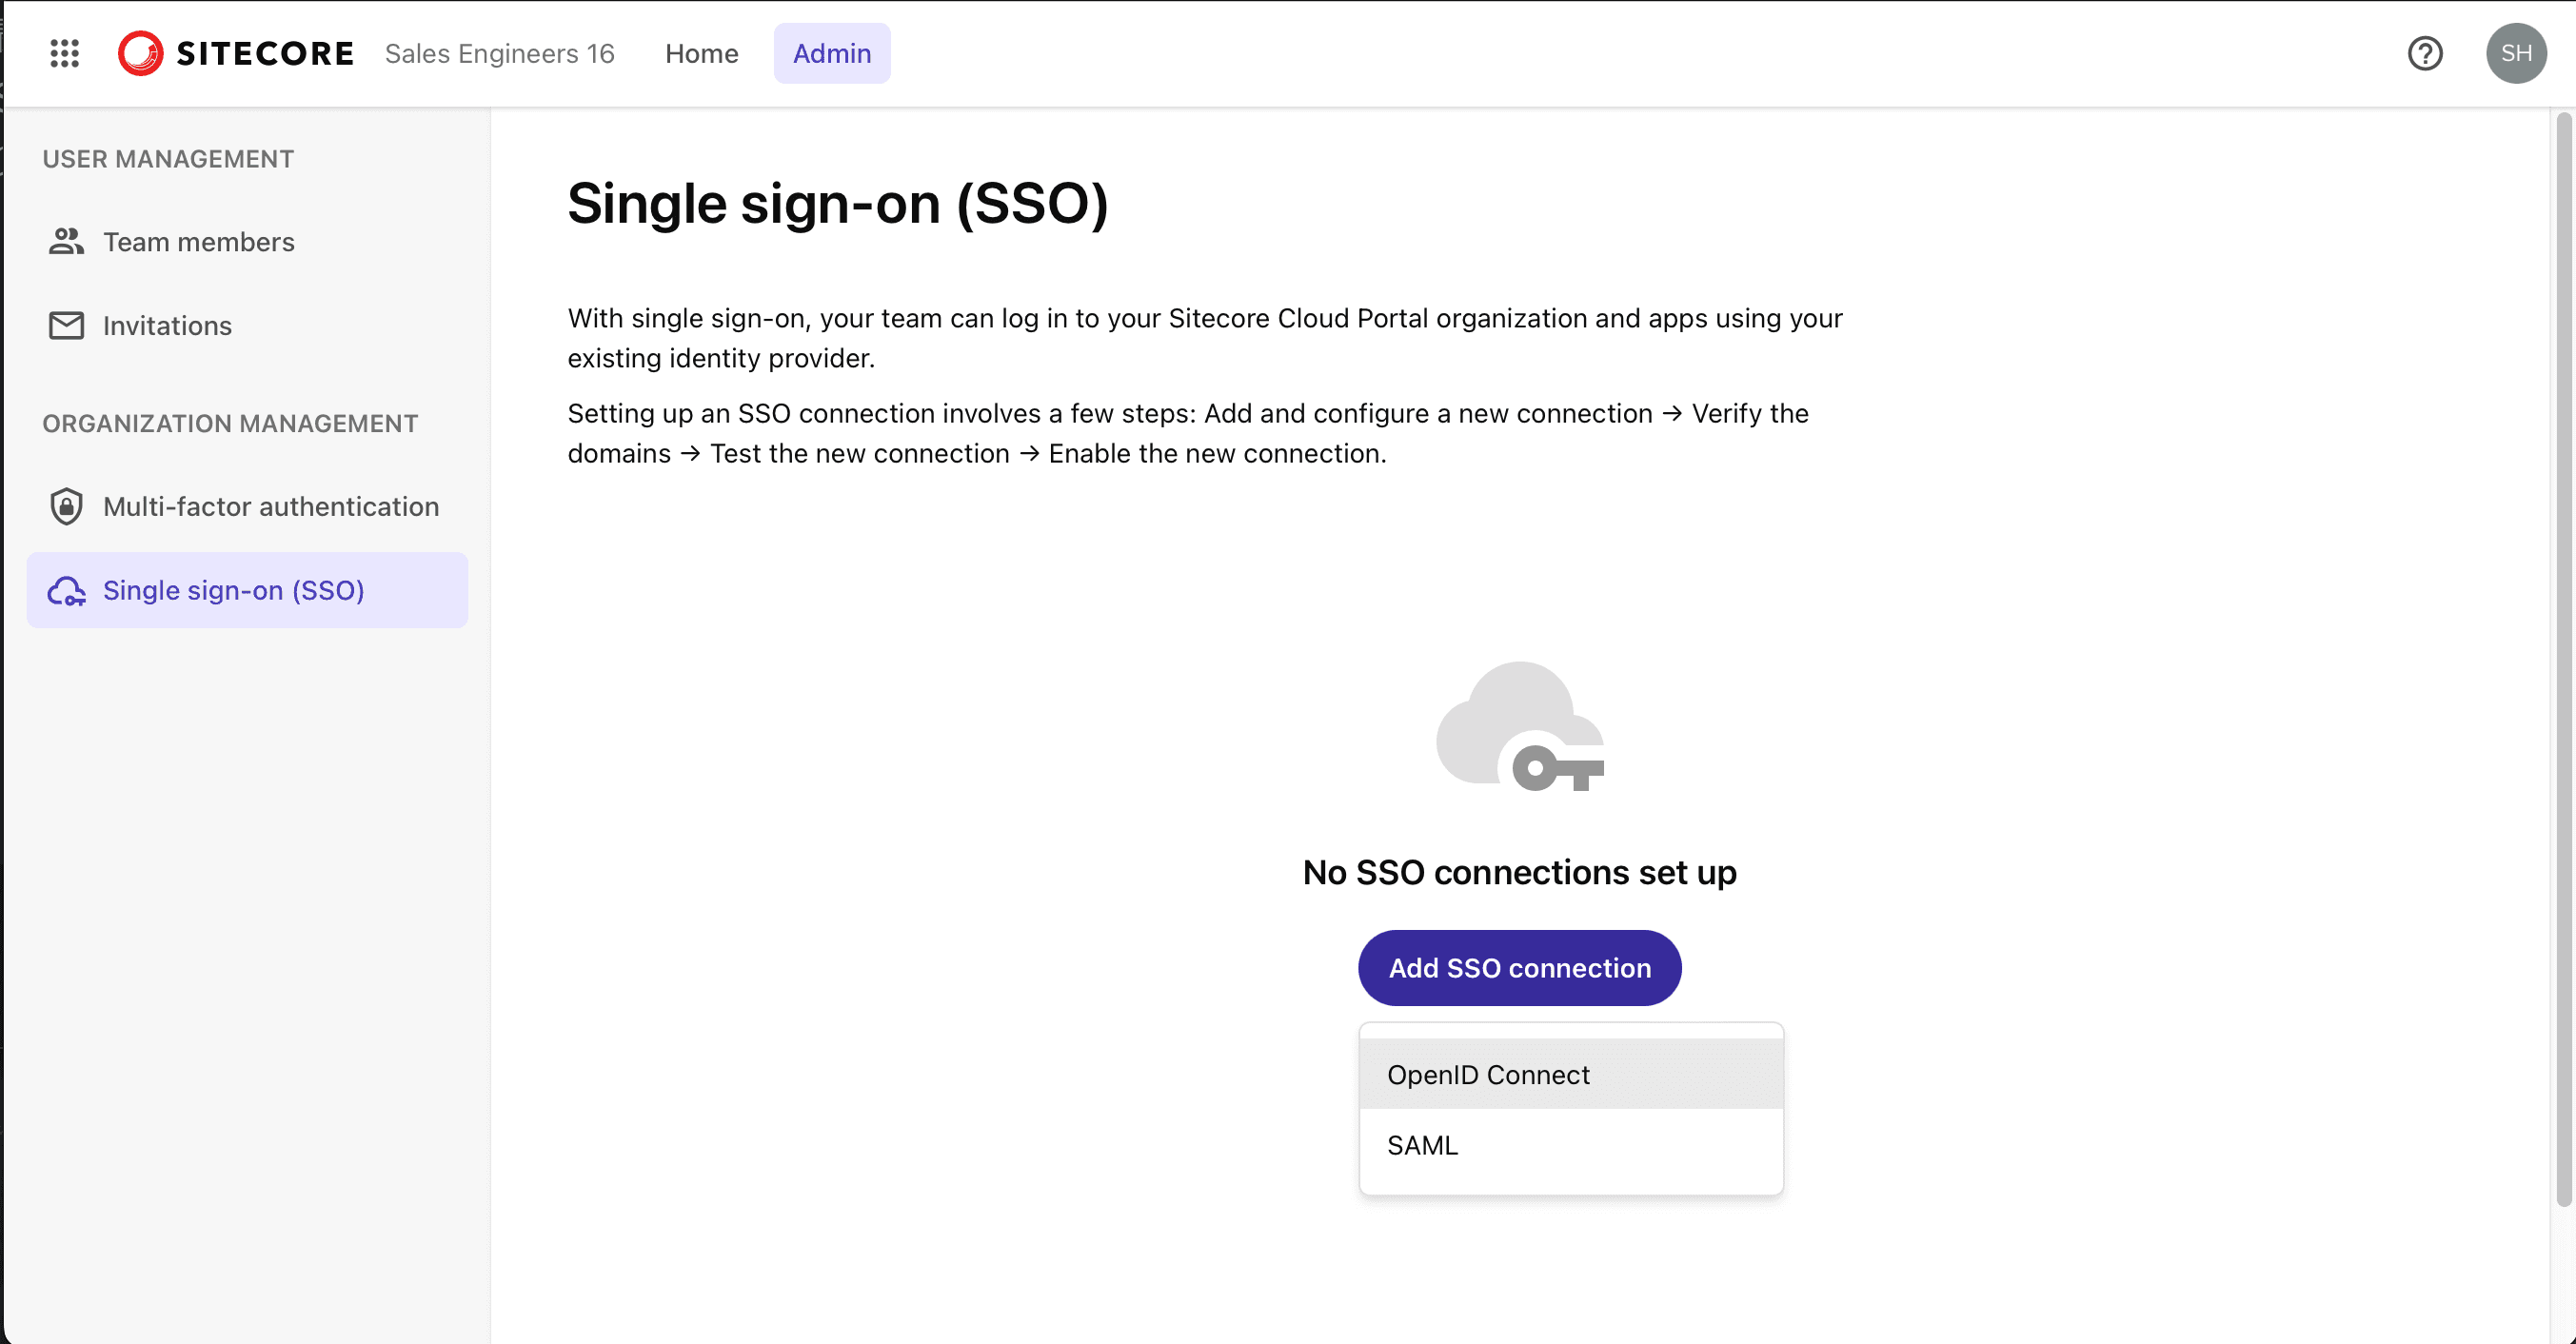The width and height of the screenshot is (2576, 1344).
Task: Select Single sign-on (SSO) in sidebar
Action: 233,590
